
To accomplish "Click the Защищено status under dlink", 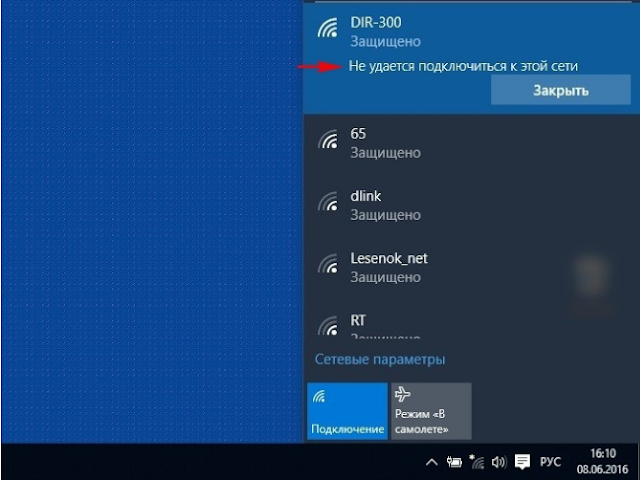I will (x=385, y=215).
